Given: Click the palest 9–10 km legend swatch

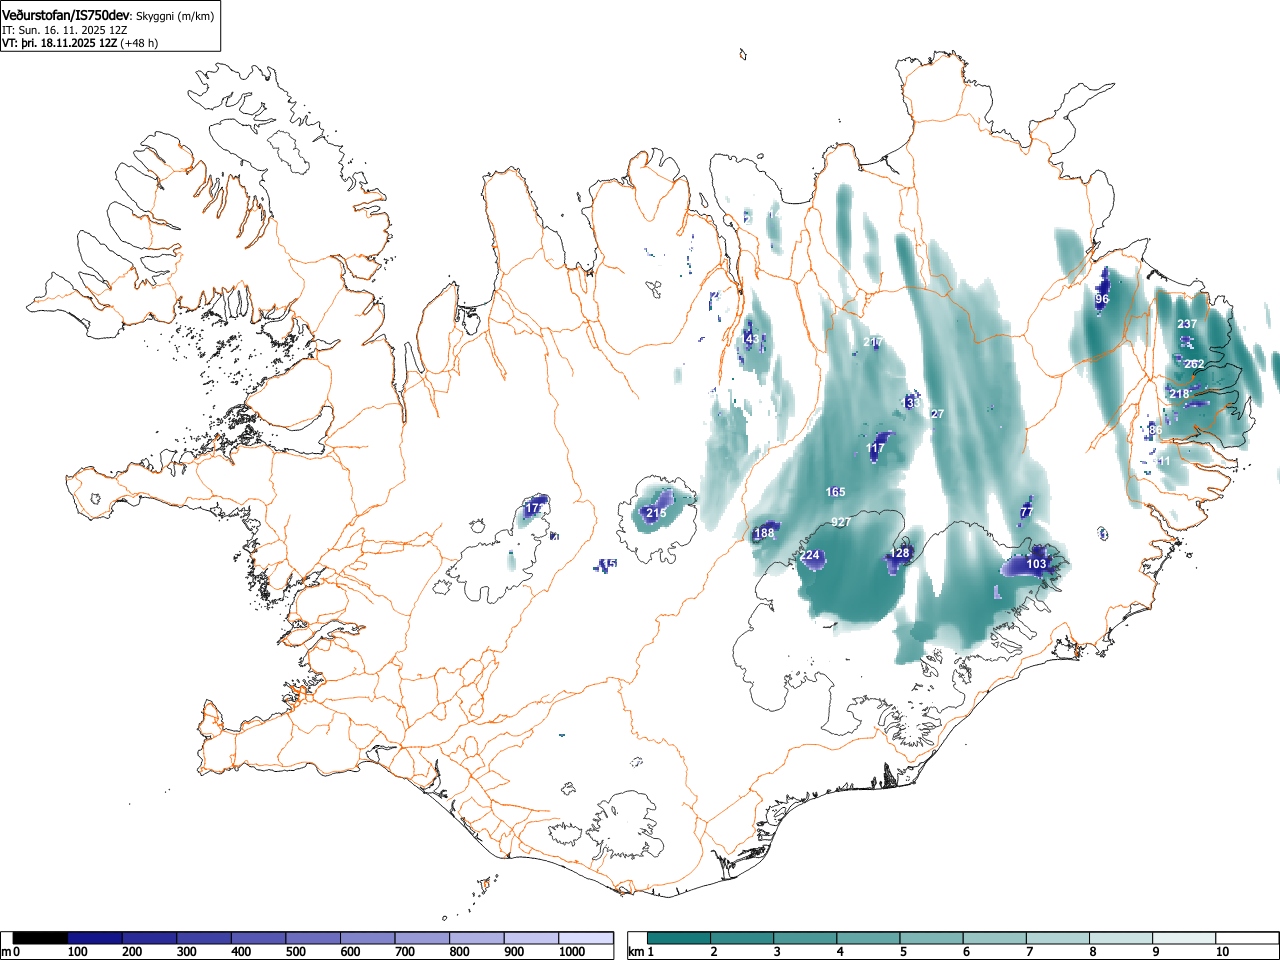Looking at the screenshot, I should [x=1183, y=938].
